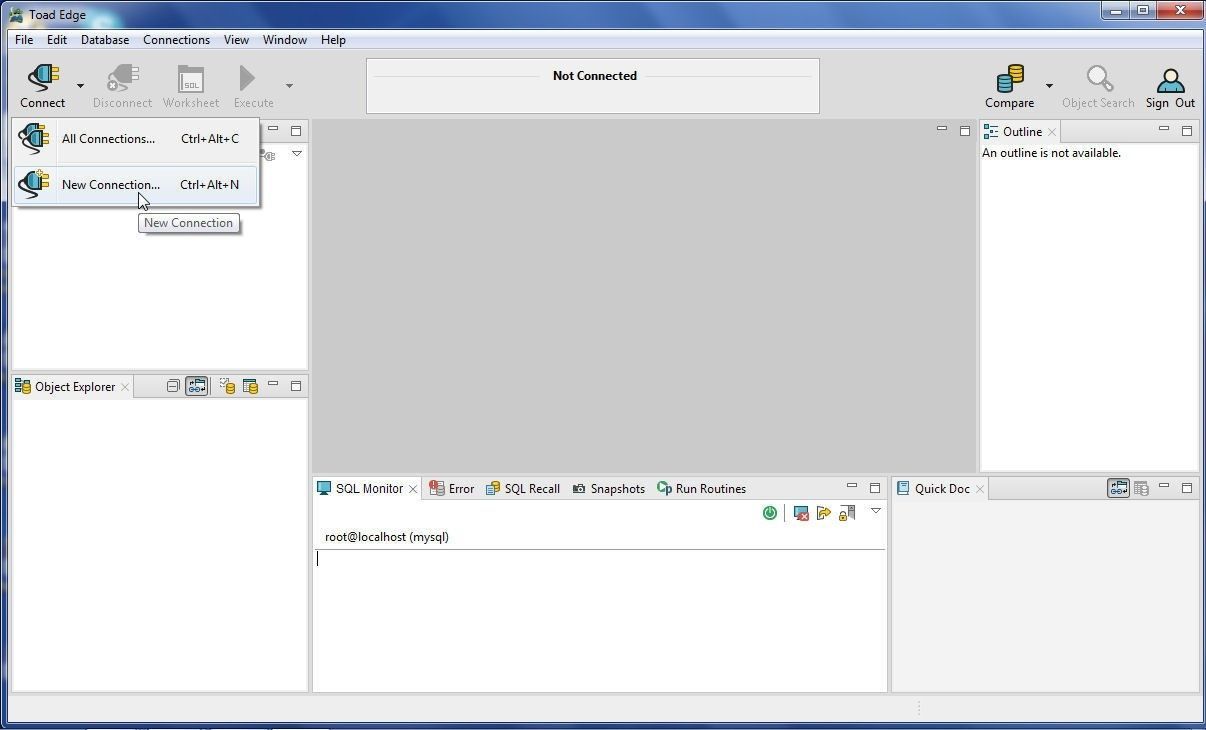
Task: Expand the Compare dropdown arrow
Action: click(x=1049, y=86)
